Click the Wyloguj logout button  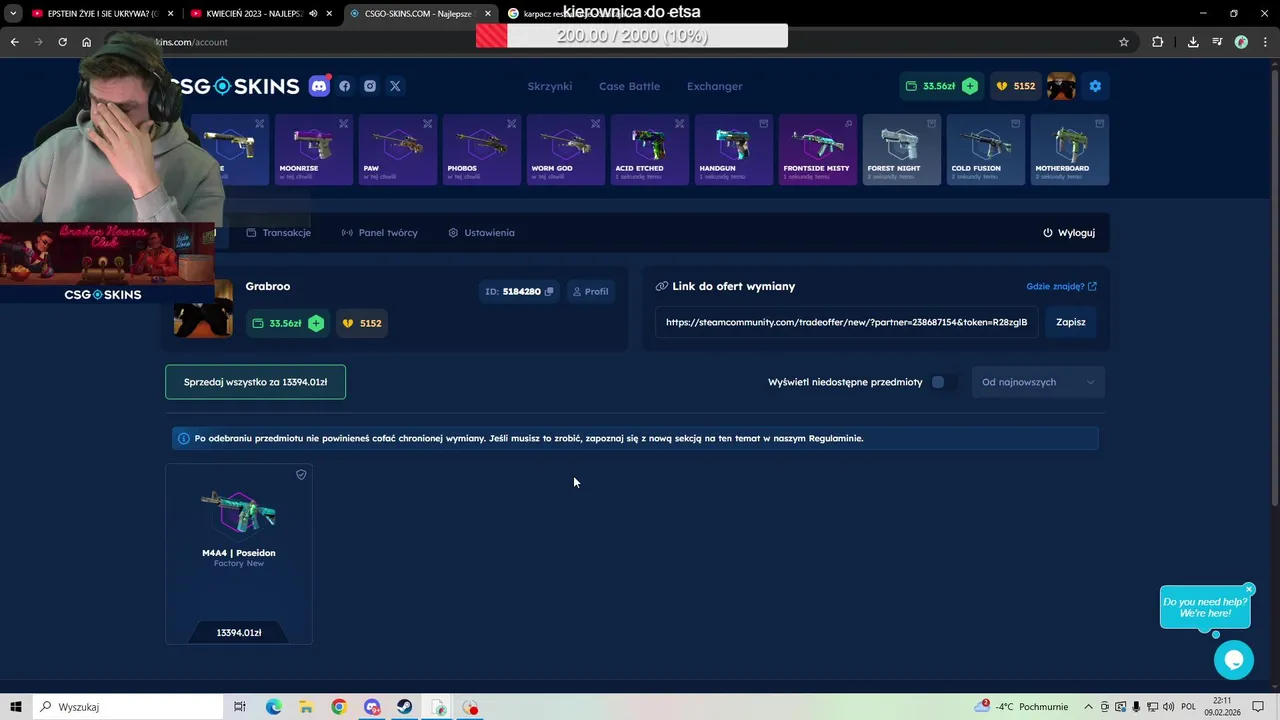(x=1069, y=233)
